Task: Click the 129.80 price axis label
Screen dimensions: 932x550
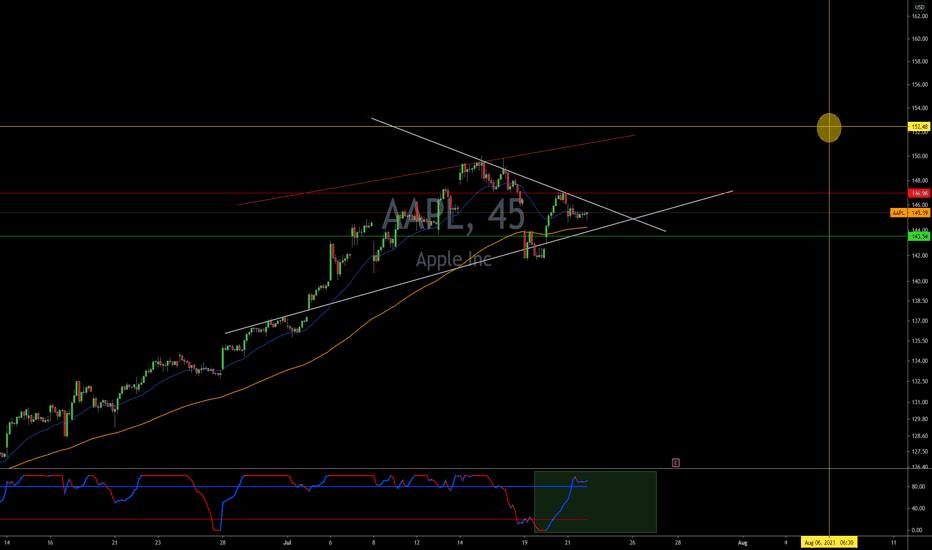Action: point(920,419)
